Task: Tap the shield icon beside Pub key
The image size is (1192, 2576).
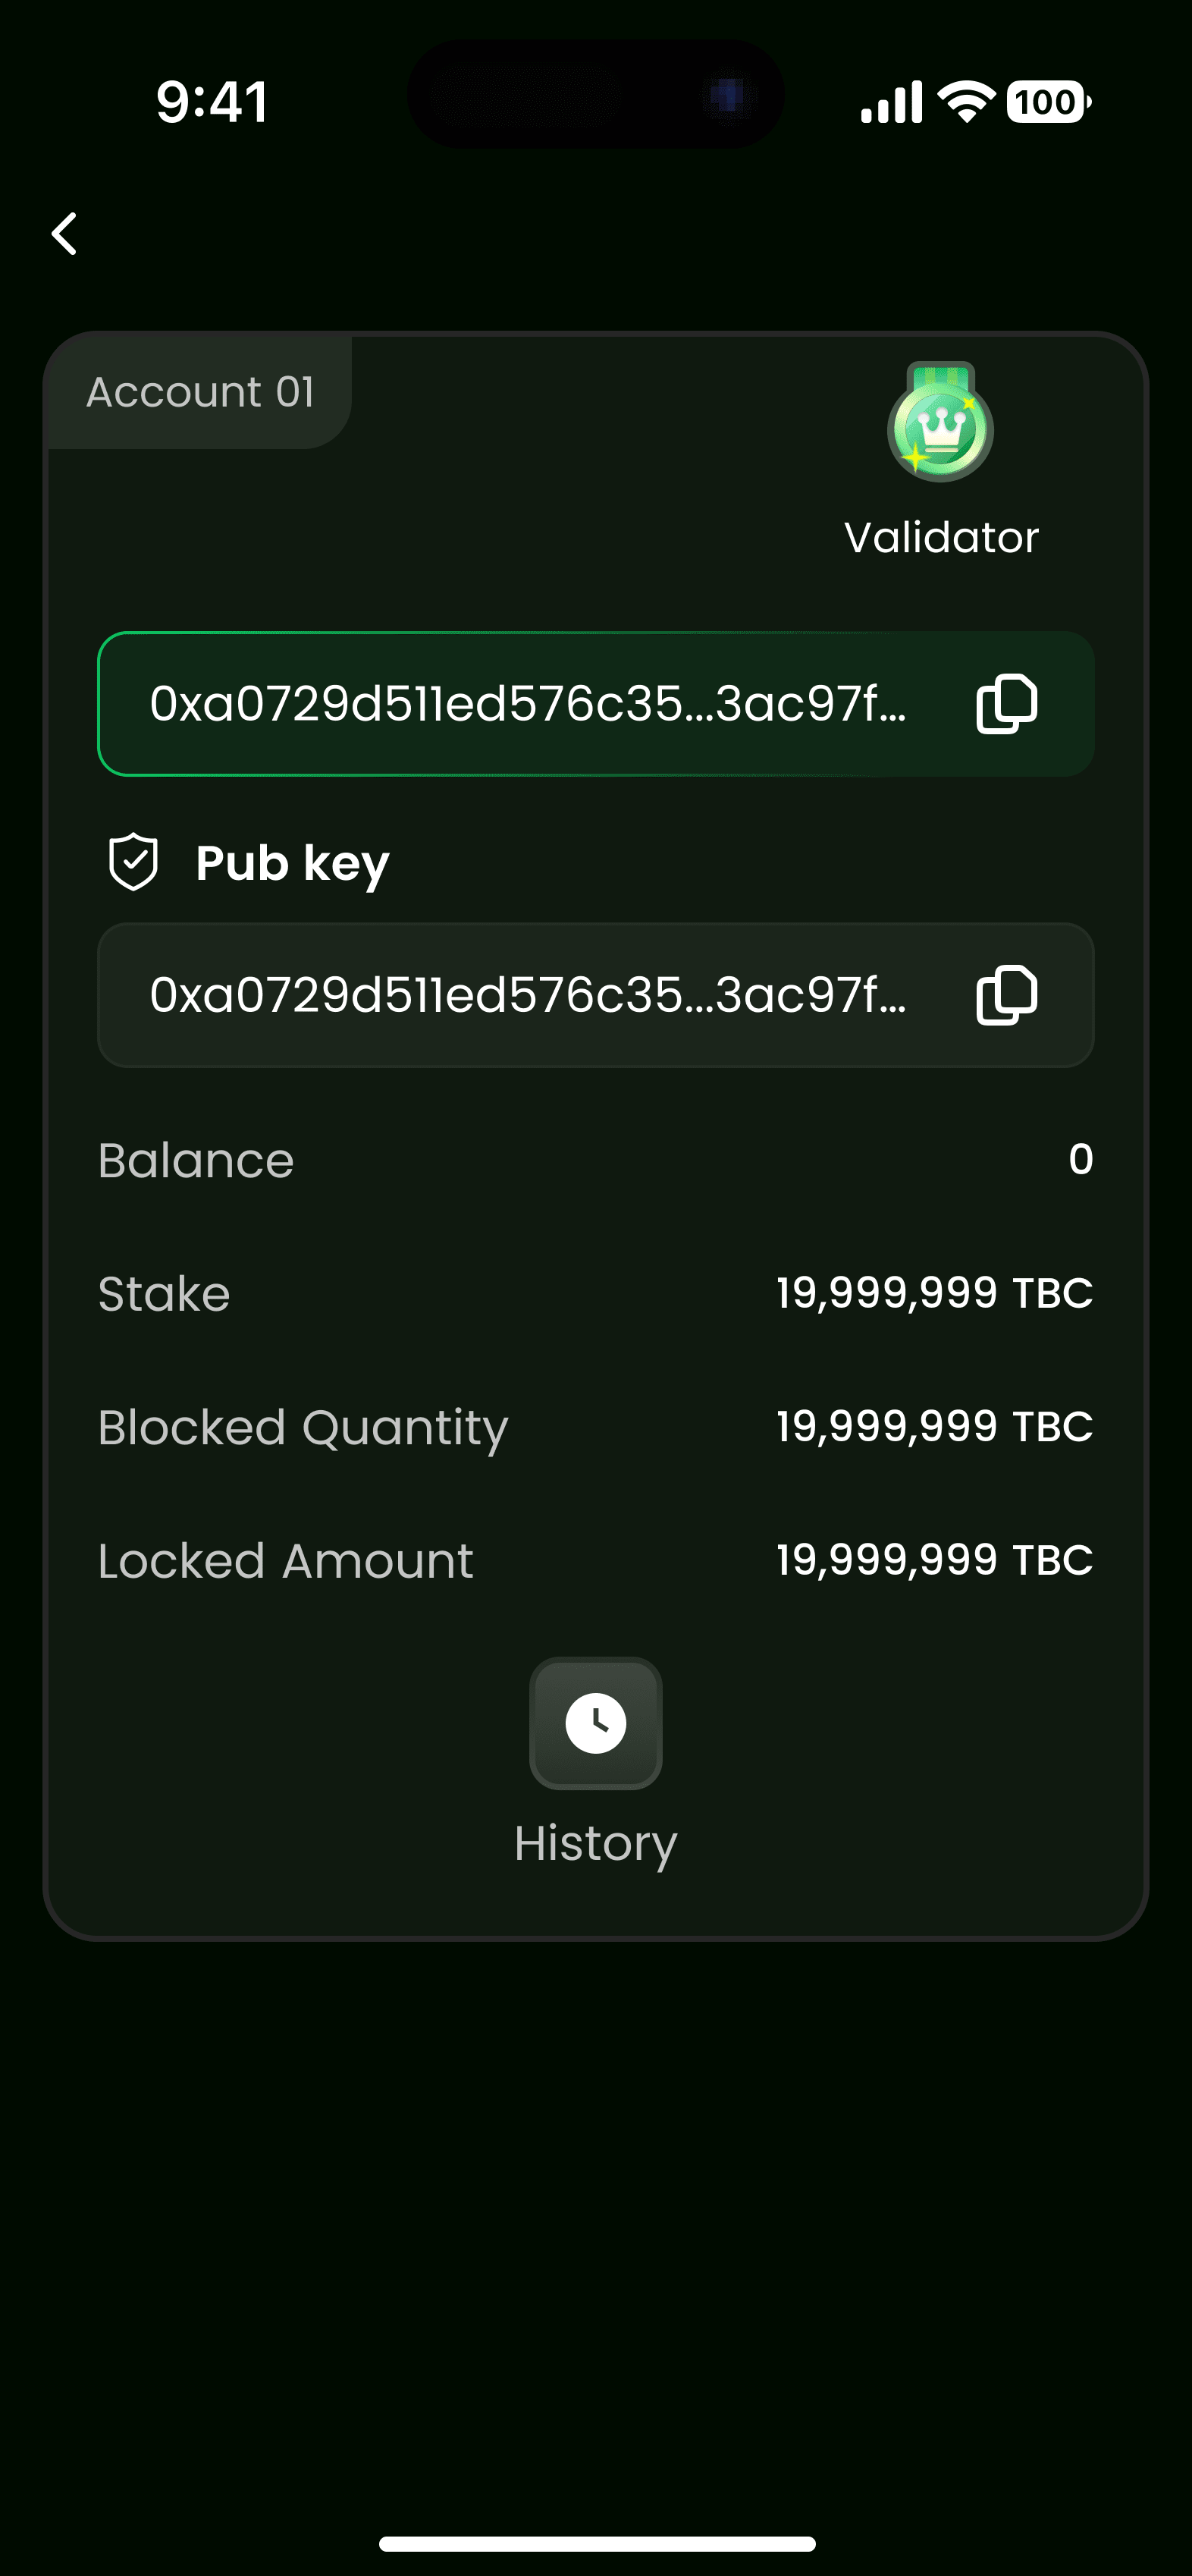Action: 133,862
